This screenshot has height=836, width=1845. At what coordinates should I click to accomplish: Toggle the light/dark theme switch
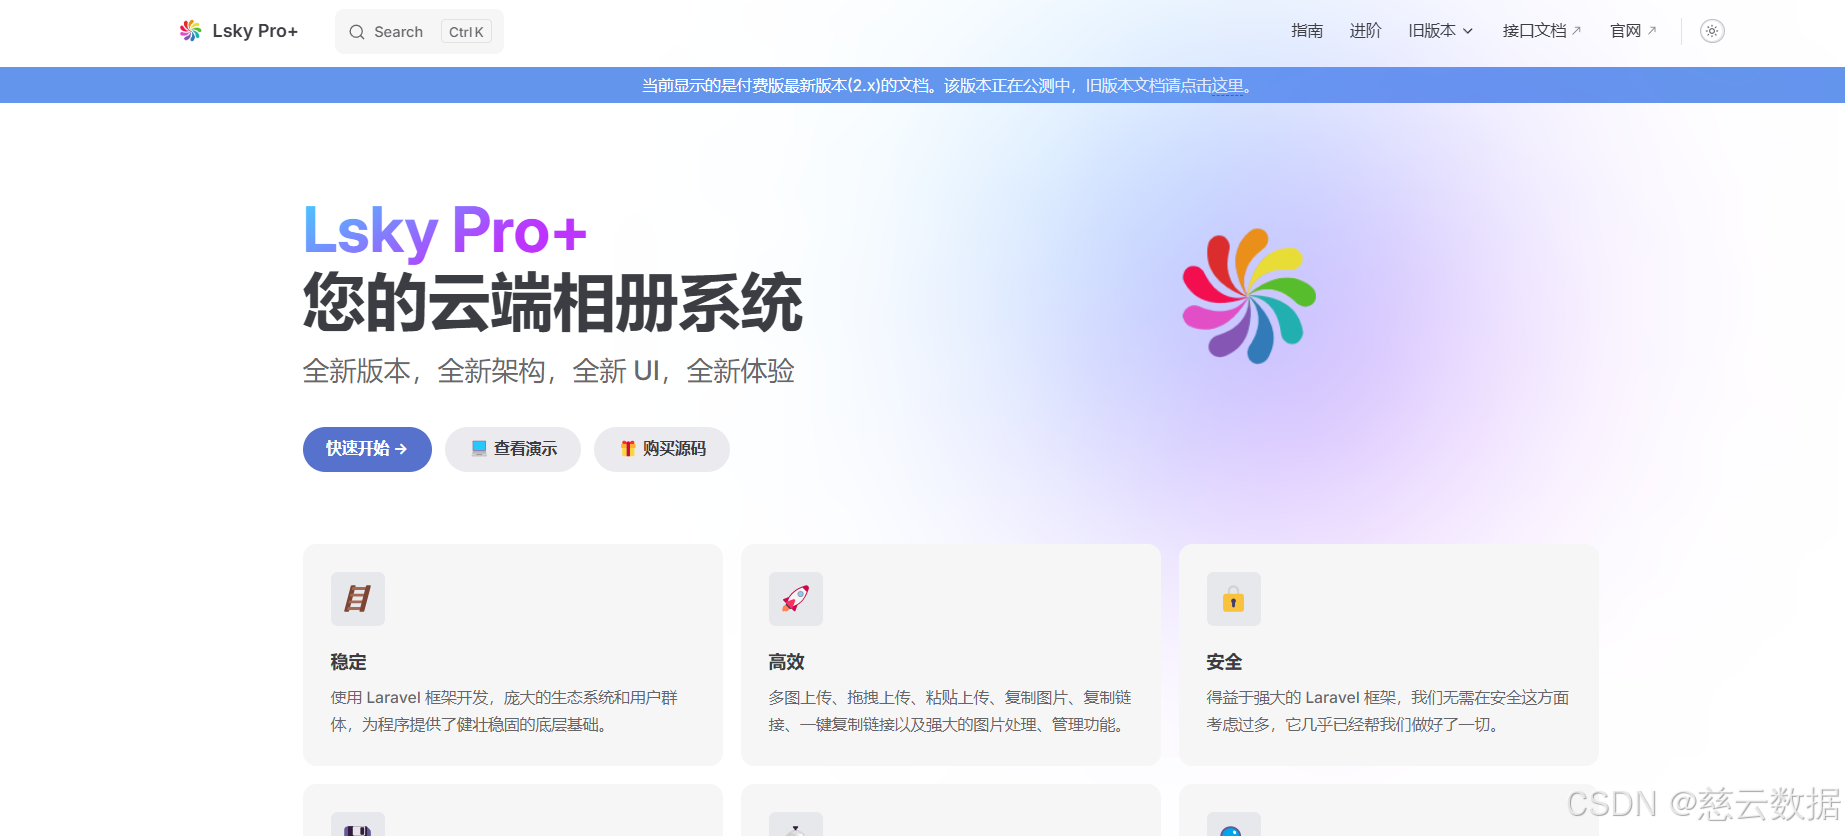coord(1712,31)
